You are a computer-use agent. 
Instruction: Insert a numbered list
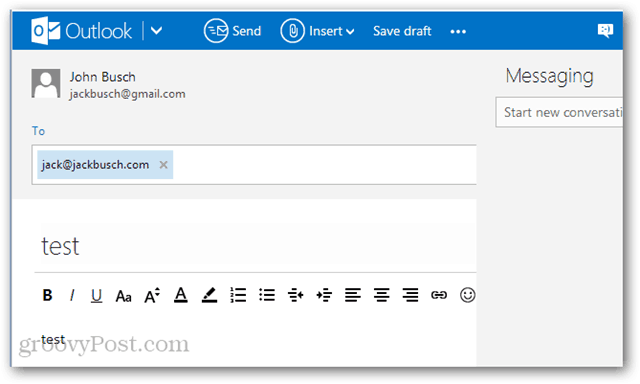click(x=238, y=295)
